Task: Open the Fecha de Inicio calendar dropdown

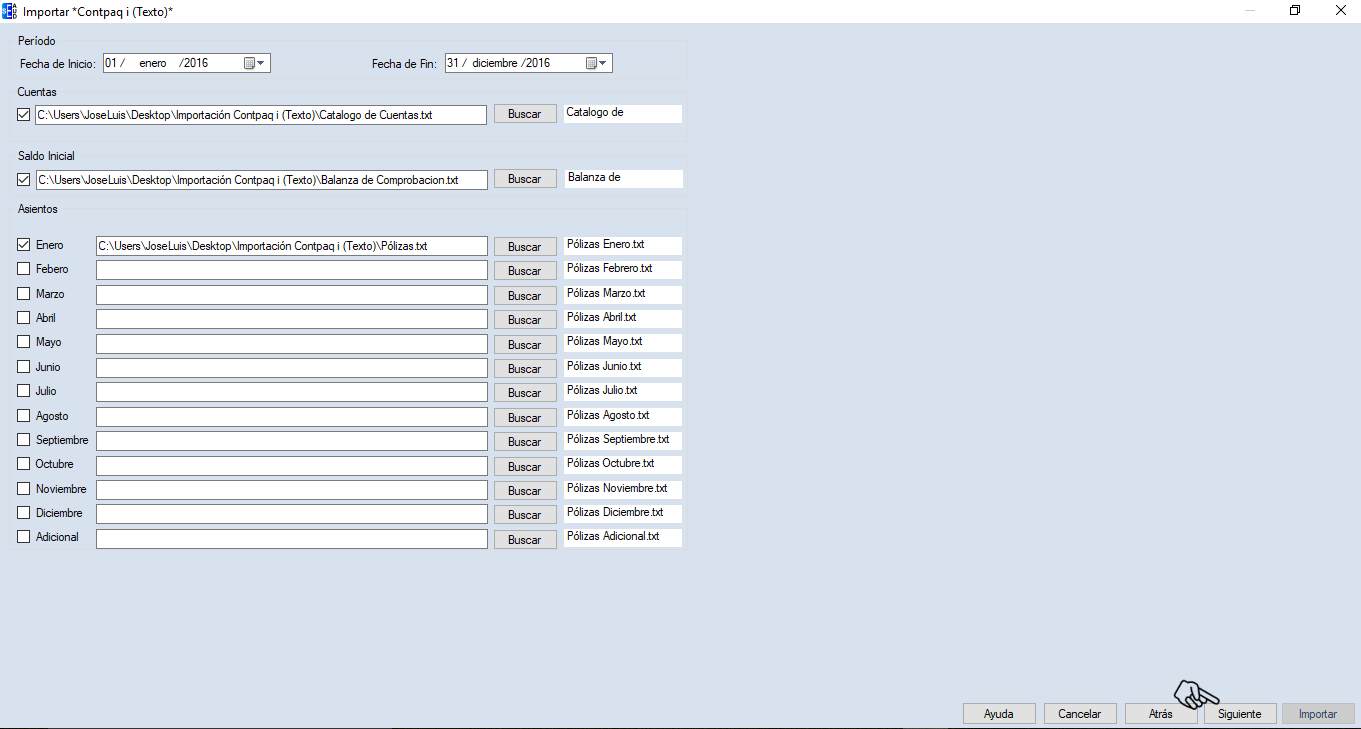Action: coord(255,64)
